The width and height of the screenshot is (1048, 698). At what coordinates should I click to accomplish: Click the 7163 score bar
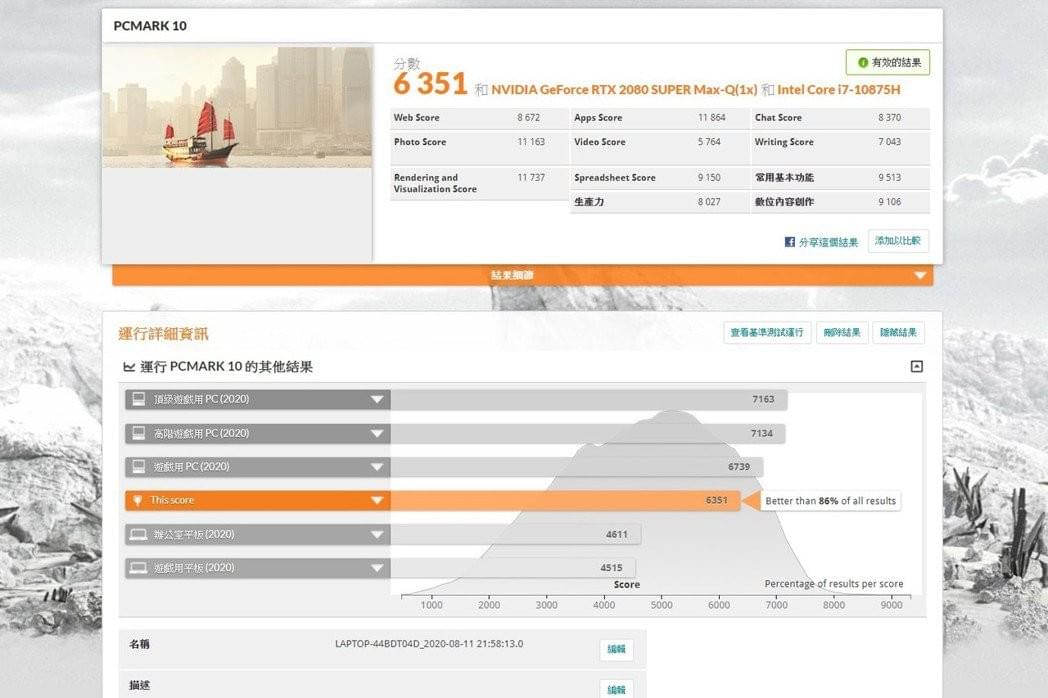tap(589, 400)
